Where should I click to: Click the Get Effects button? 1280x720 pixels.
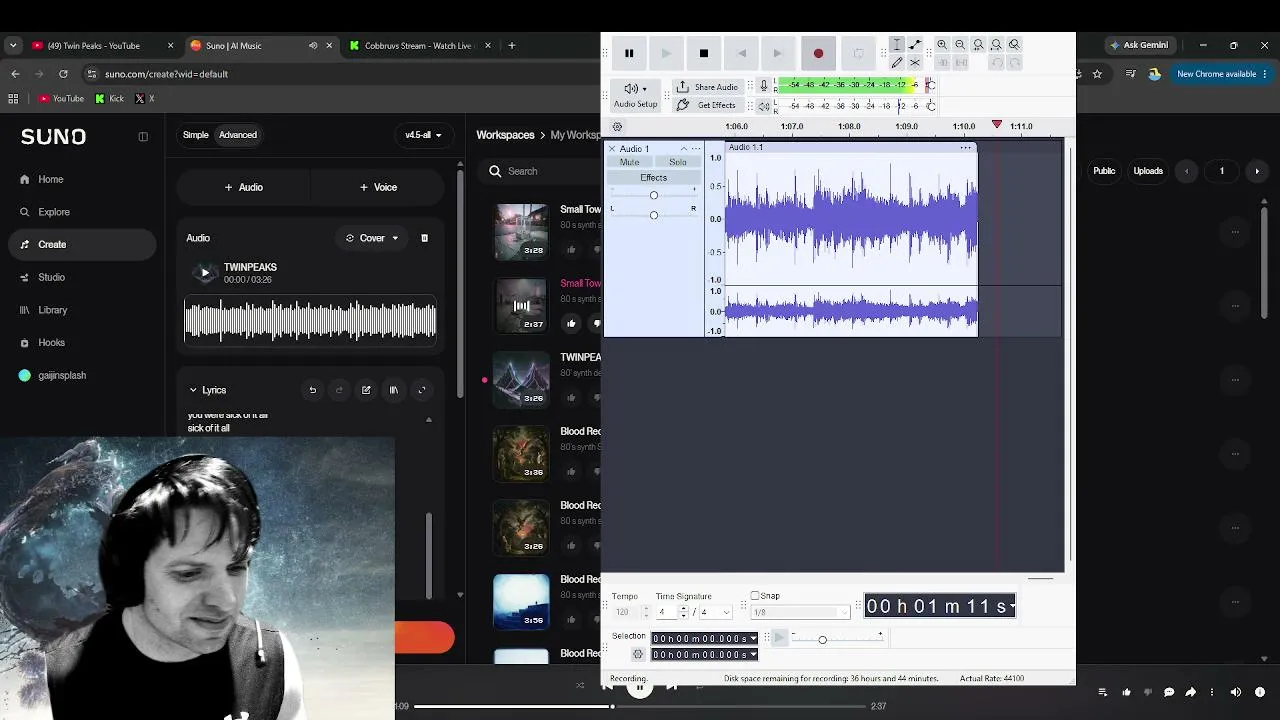(707, 105)
